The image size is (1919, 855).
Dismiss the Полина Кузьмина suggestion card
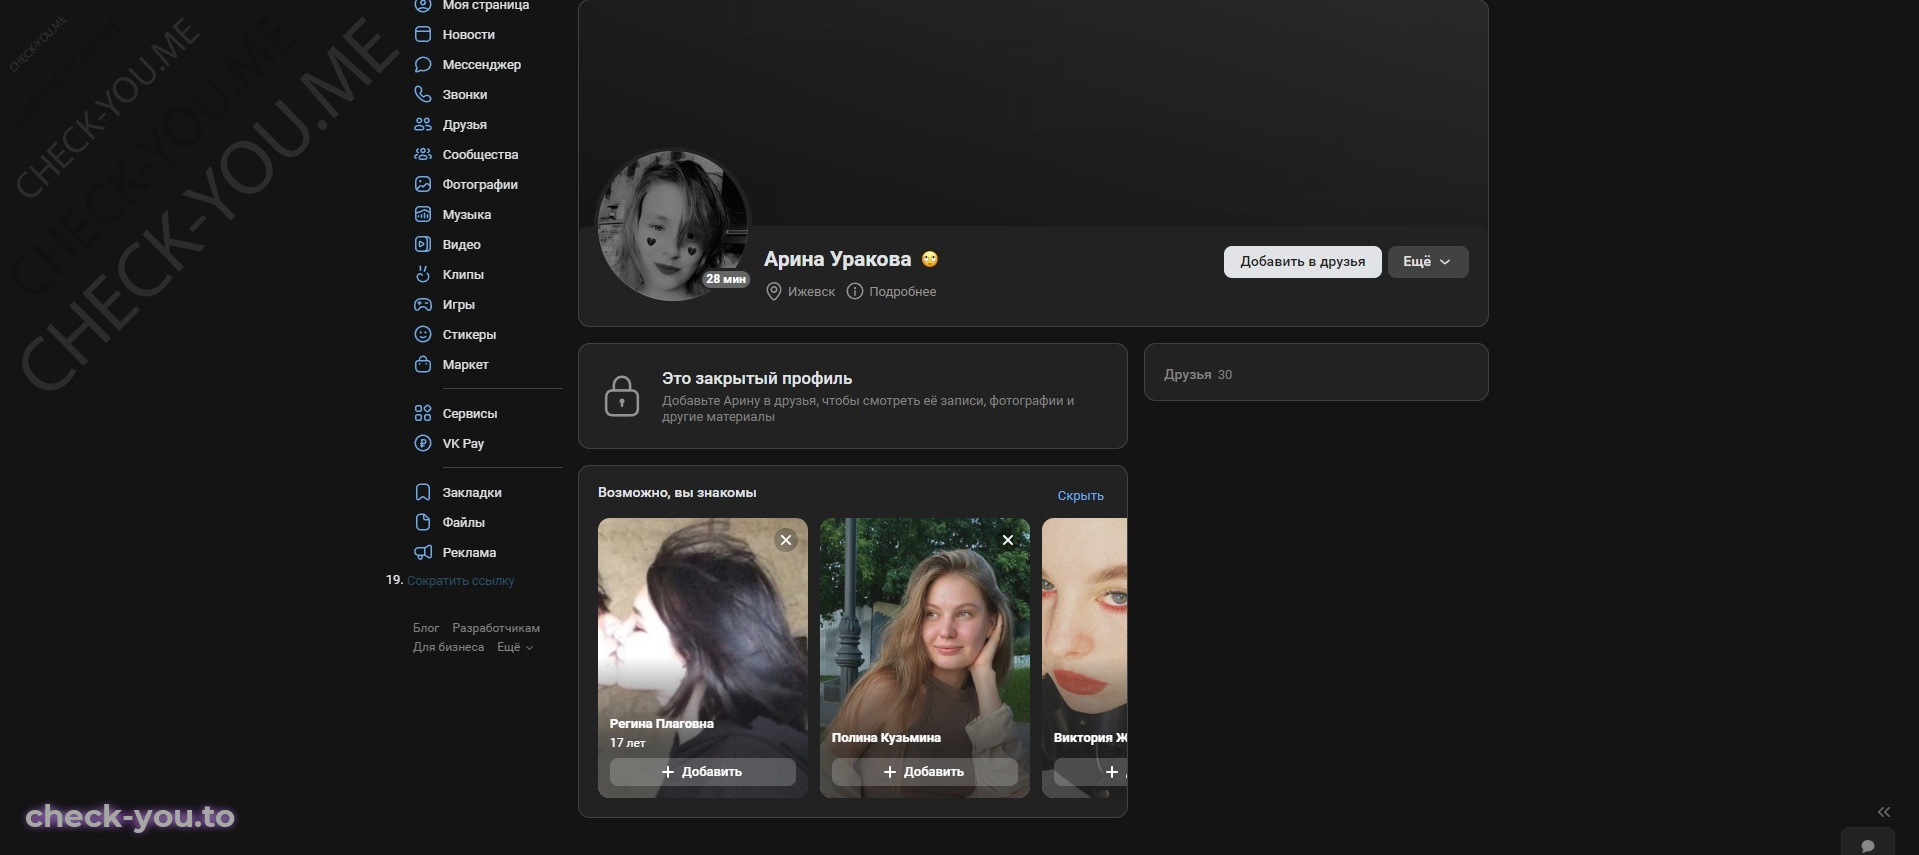click(x=1008, y=540)
